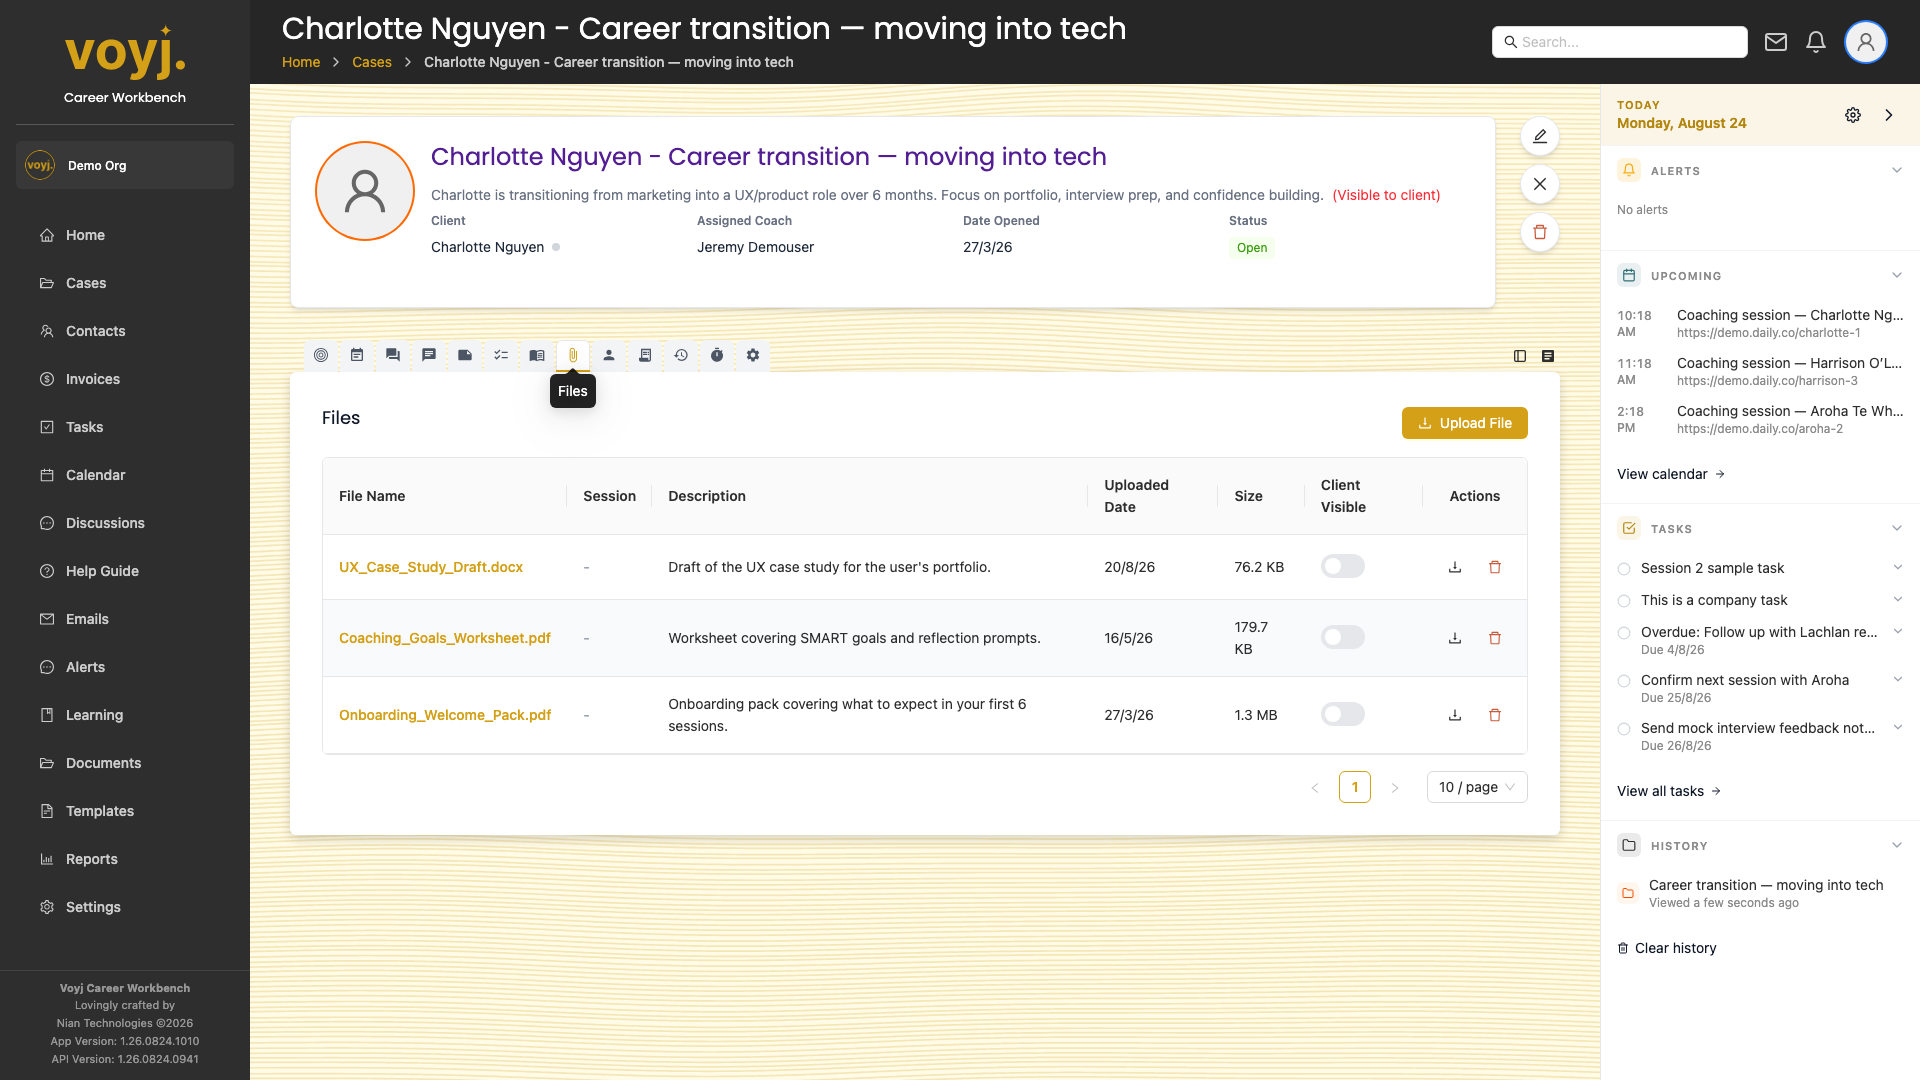This screenshot has width=1920, height=1080.
Task: Click the Search input field
Action: [1620, 42]
